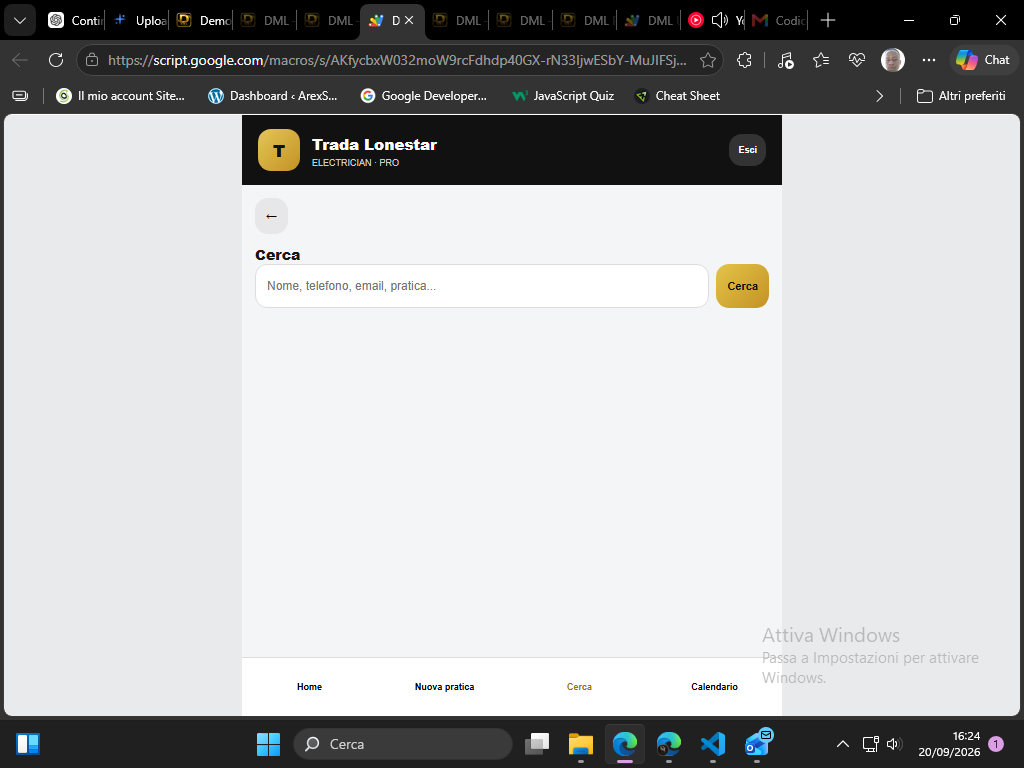Open taskbar volume control
Screen dimensions: 1024x768
point(894,744)
